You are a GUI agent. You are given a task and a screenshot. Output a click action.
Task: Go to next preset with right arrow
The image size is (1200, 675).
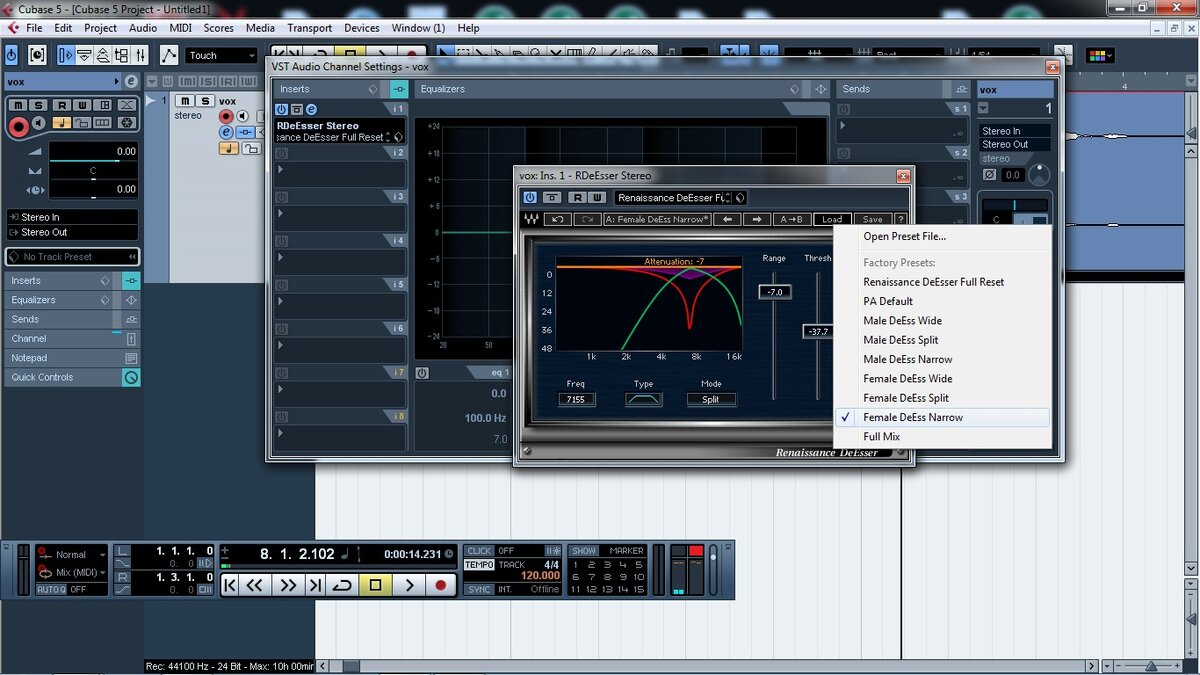click(x=757, y=219)
